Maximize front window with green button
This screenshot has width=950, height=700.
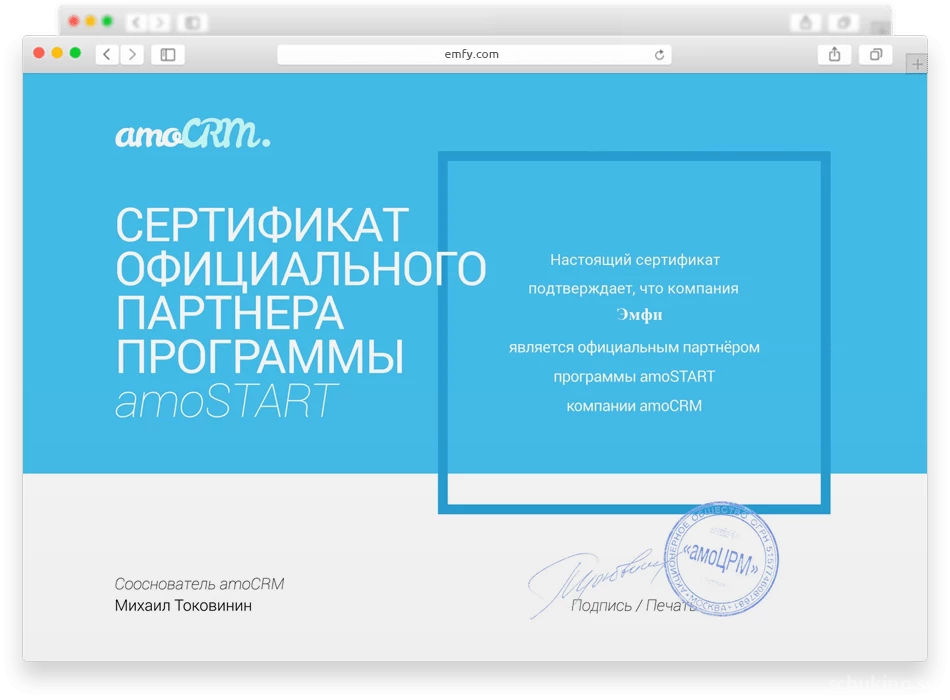point(75,53)
